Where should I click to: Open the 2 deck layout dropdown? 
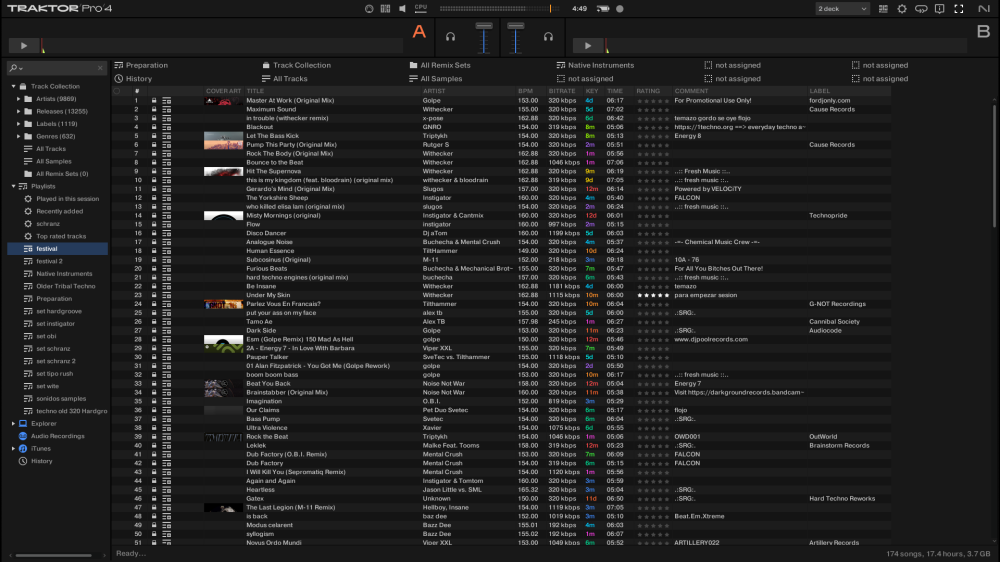coord(842,9)
